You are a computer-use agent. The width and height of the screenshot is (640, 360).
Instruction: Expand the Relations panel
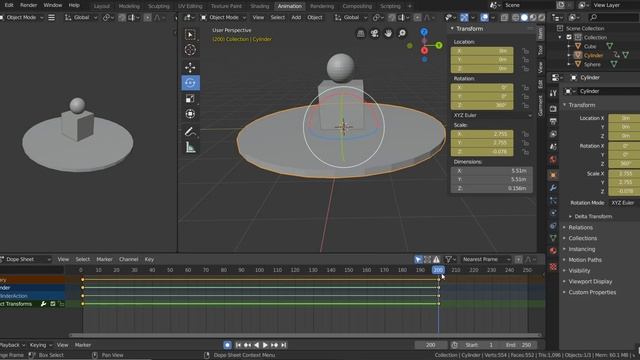pyautogui.click(x=580, y=227)
